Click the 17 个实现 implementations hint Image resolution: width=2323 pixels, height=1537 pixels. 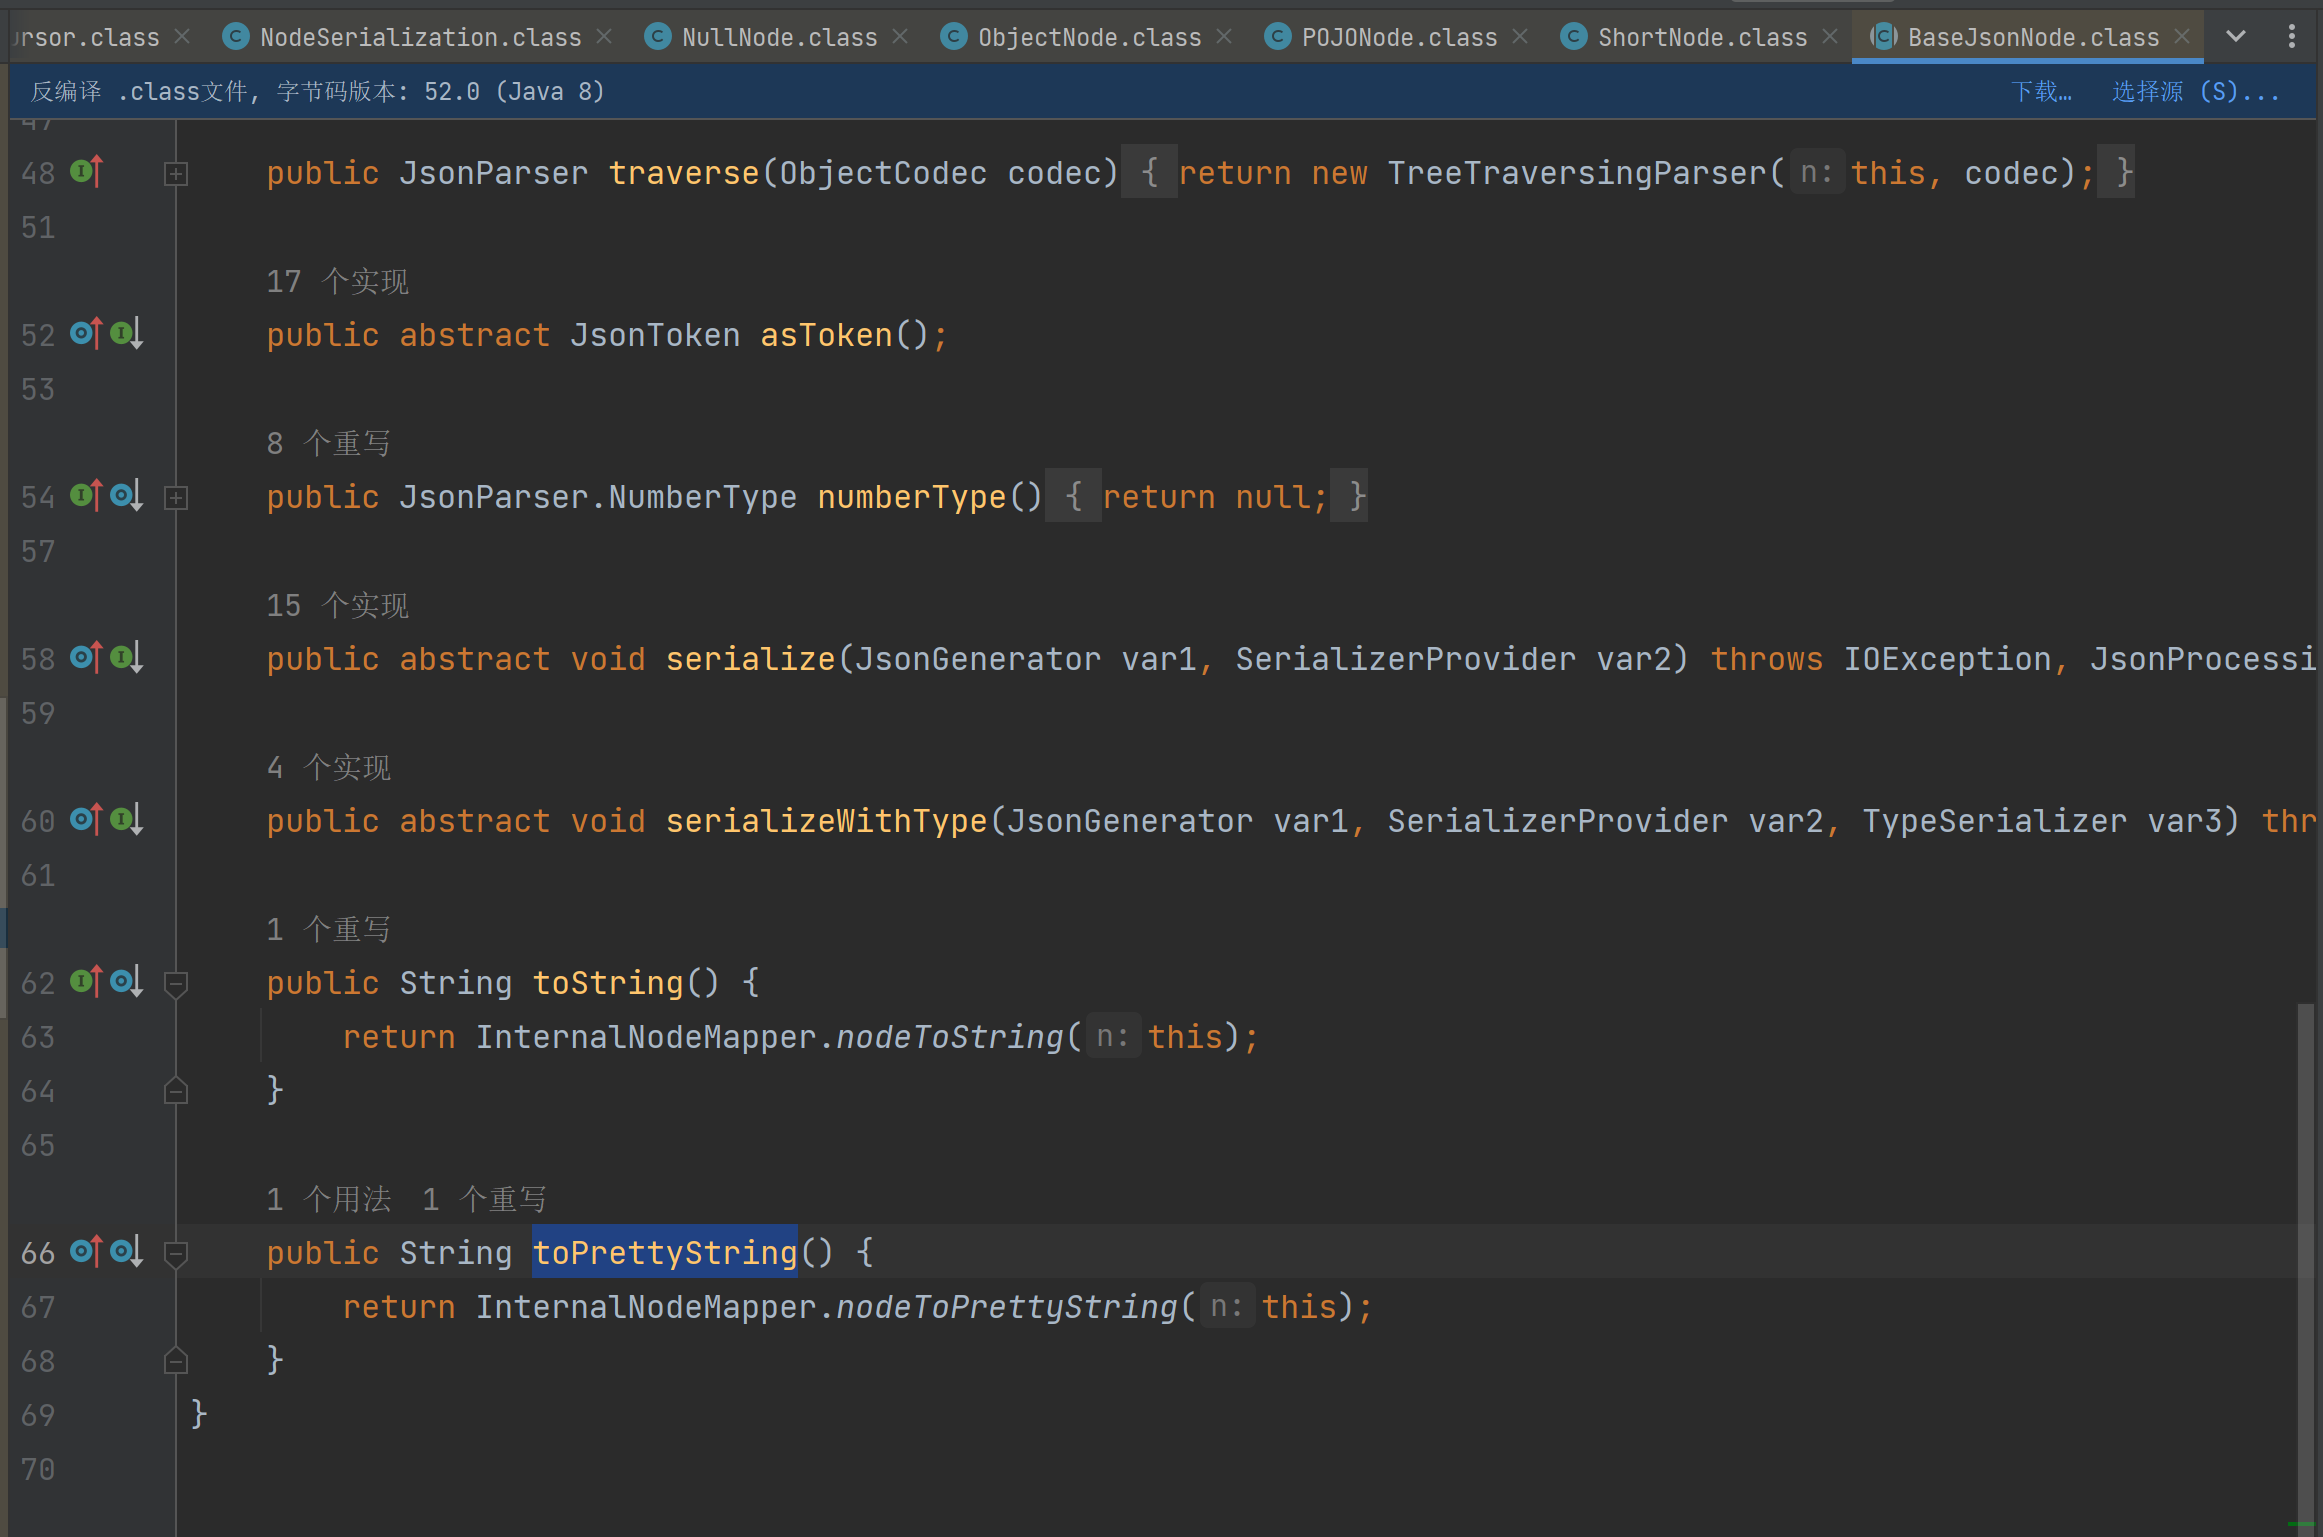[337, 282]
